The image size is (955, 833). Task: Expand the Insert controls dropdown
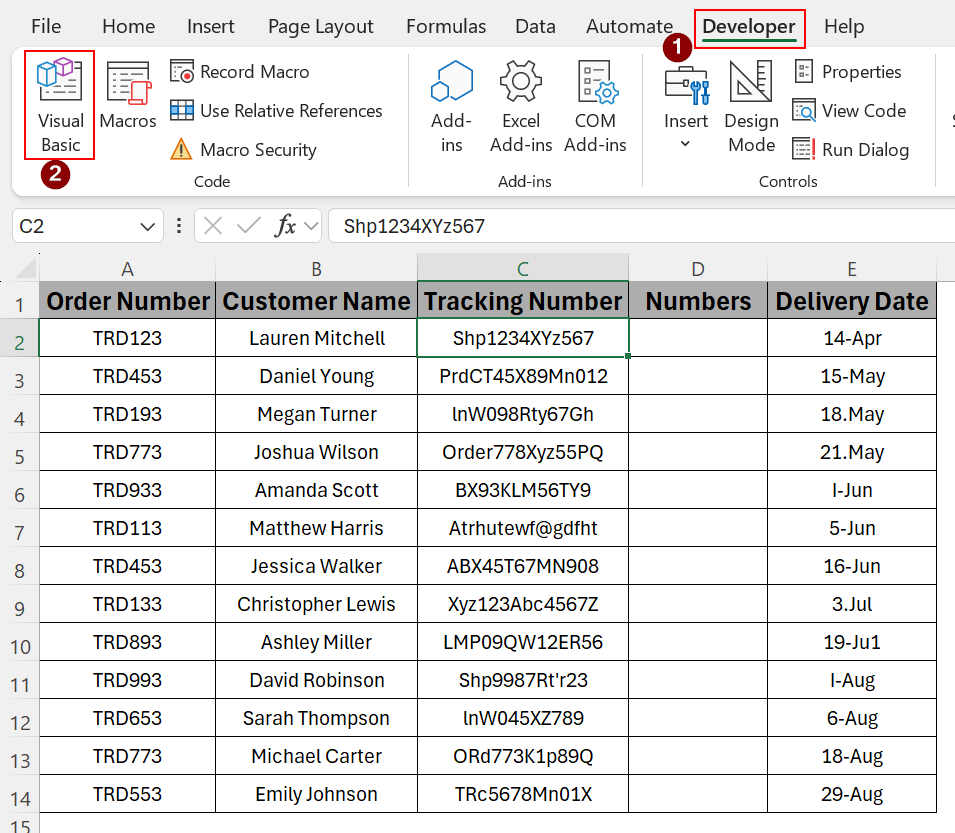point(686,143)
